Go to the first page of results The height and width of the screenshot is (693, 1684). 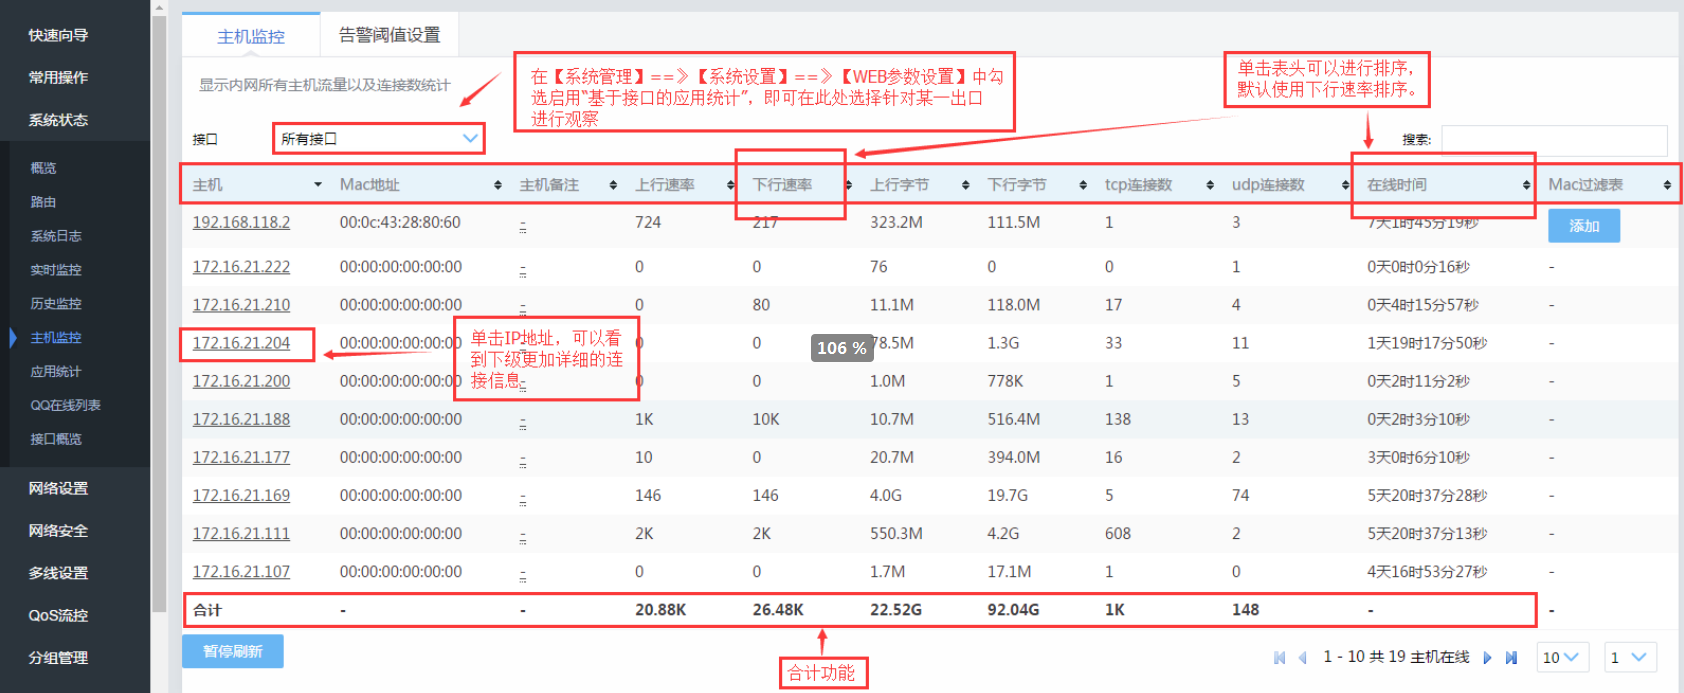[1279, 658]
